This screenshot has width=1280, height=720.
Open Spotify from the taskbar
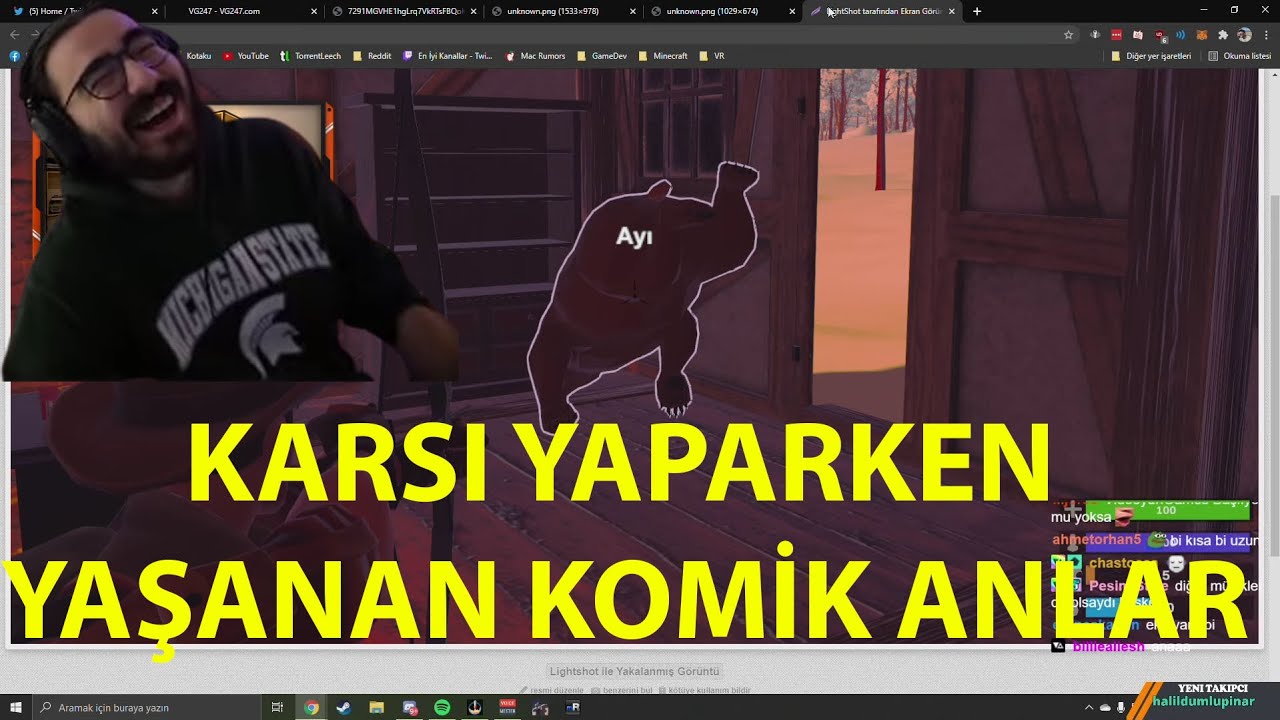click(442, 707)
